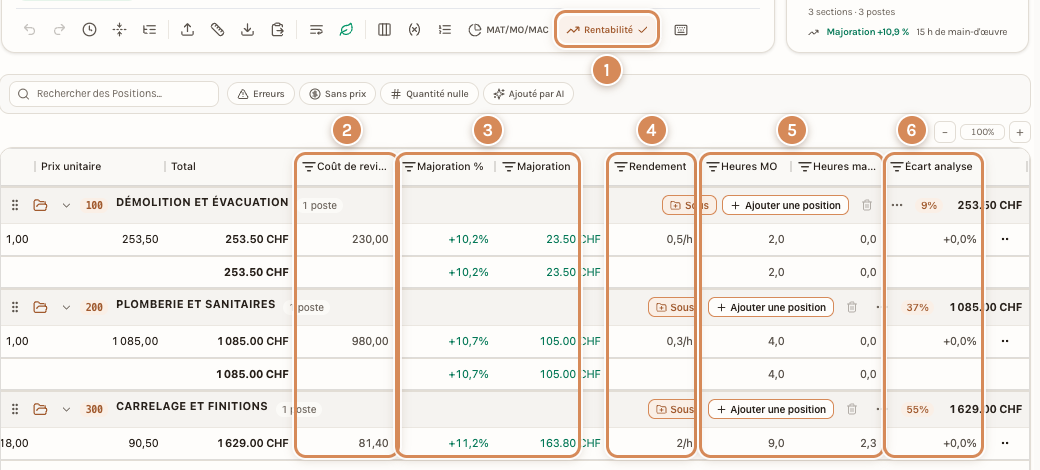The height and width of the screenshot is (470, 1040).
Task: Click the 55% badge in section 300
Action: [917, 409]
